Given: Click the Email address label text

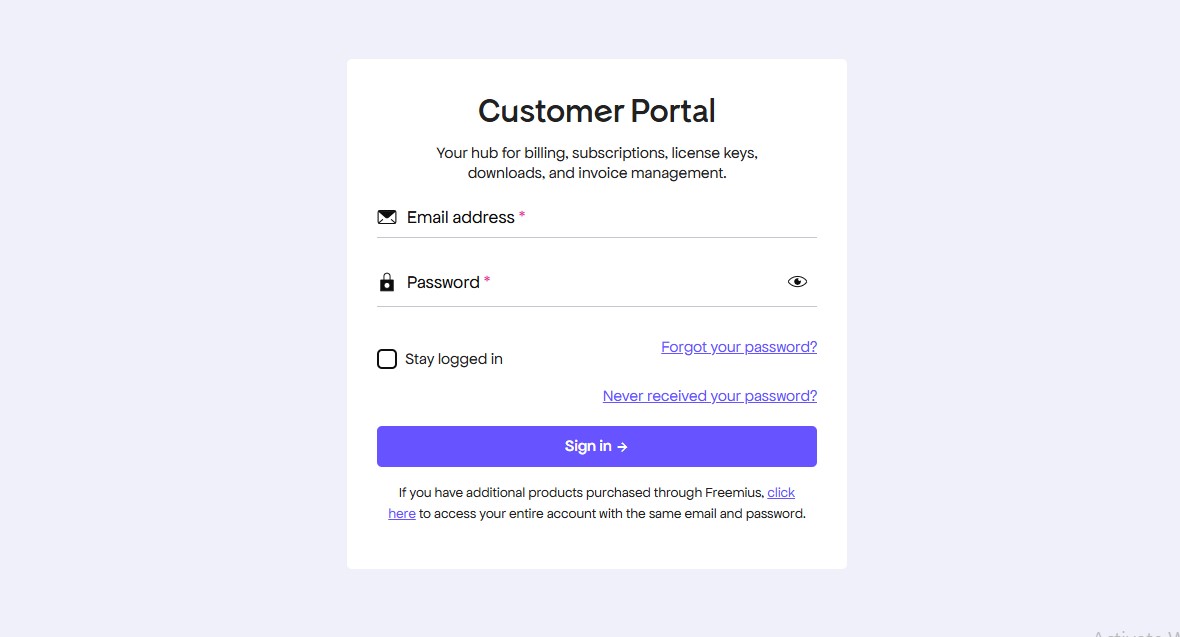Looking at the screenshot, I should pos(460,217).
